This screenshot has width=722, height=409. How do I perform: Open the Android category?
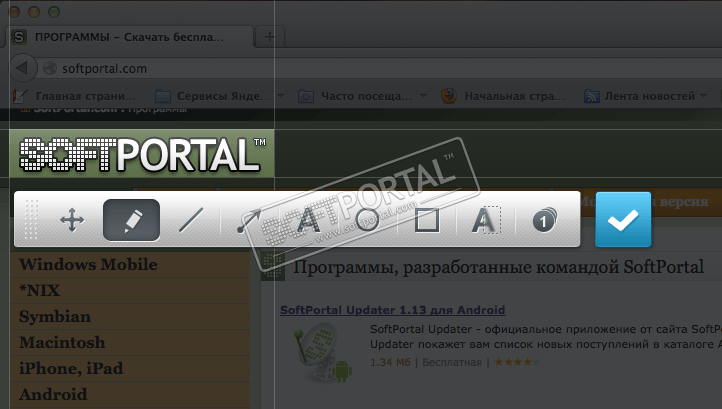click(x=130, y=394)
